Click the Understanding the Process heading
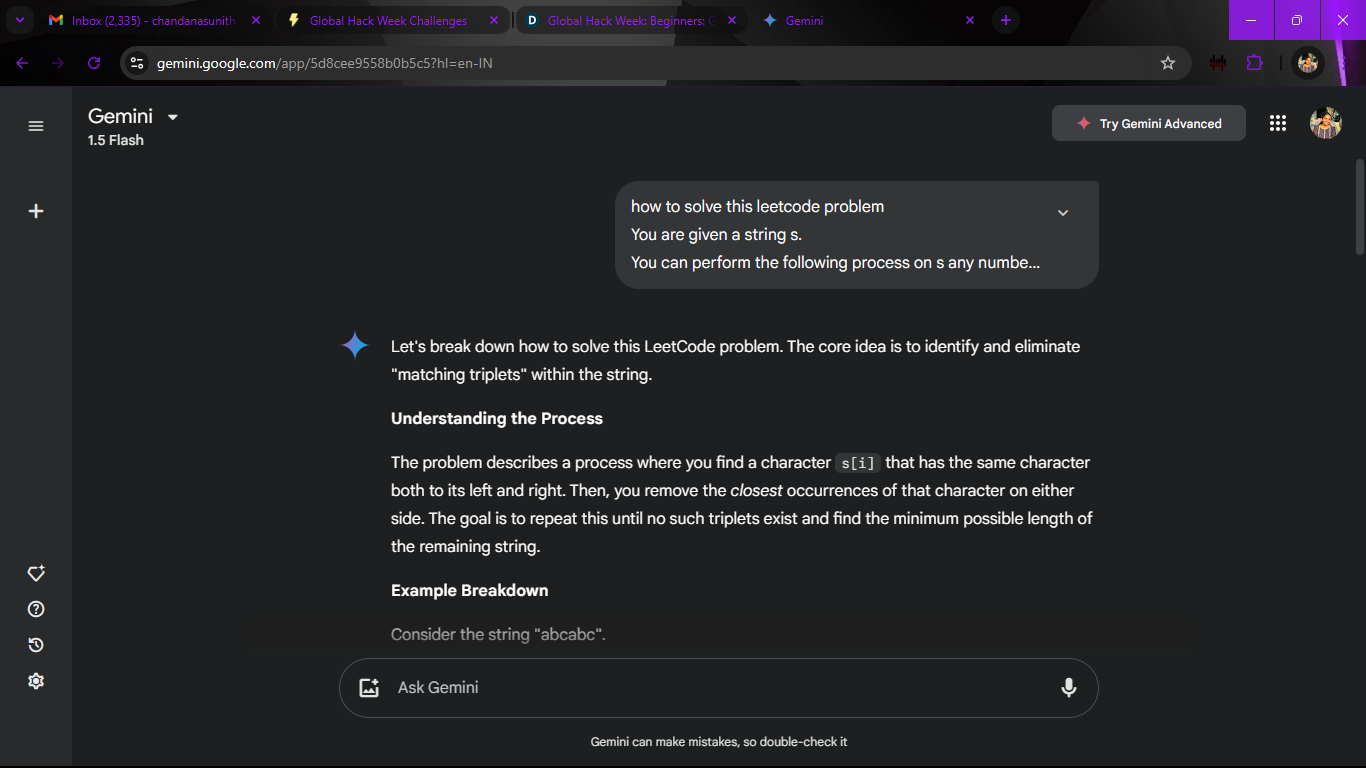 pyautogui.click(x=497, y=419)
